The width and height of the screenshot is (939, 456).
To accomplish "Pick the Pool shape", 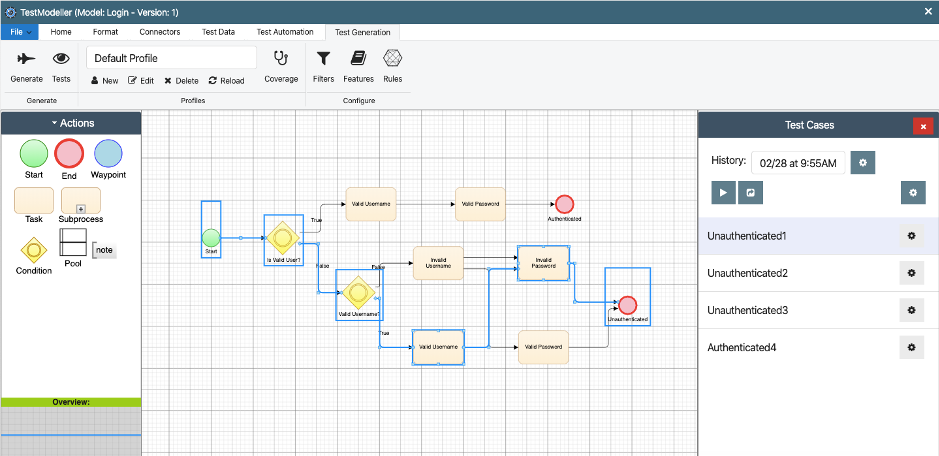I will point(72,242).
